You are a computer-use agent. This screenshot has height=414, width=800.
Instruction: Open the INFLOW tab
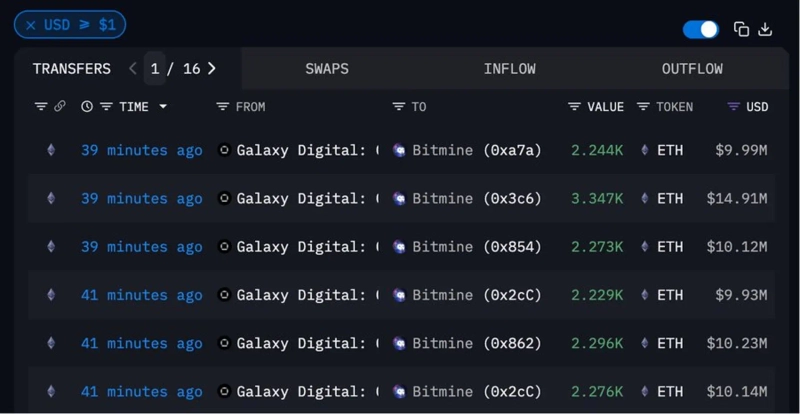click(509, 69)
